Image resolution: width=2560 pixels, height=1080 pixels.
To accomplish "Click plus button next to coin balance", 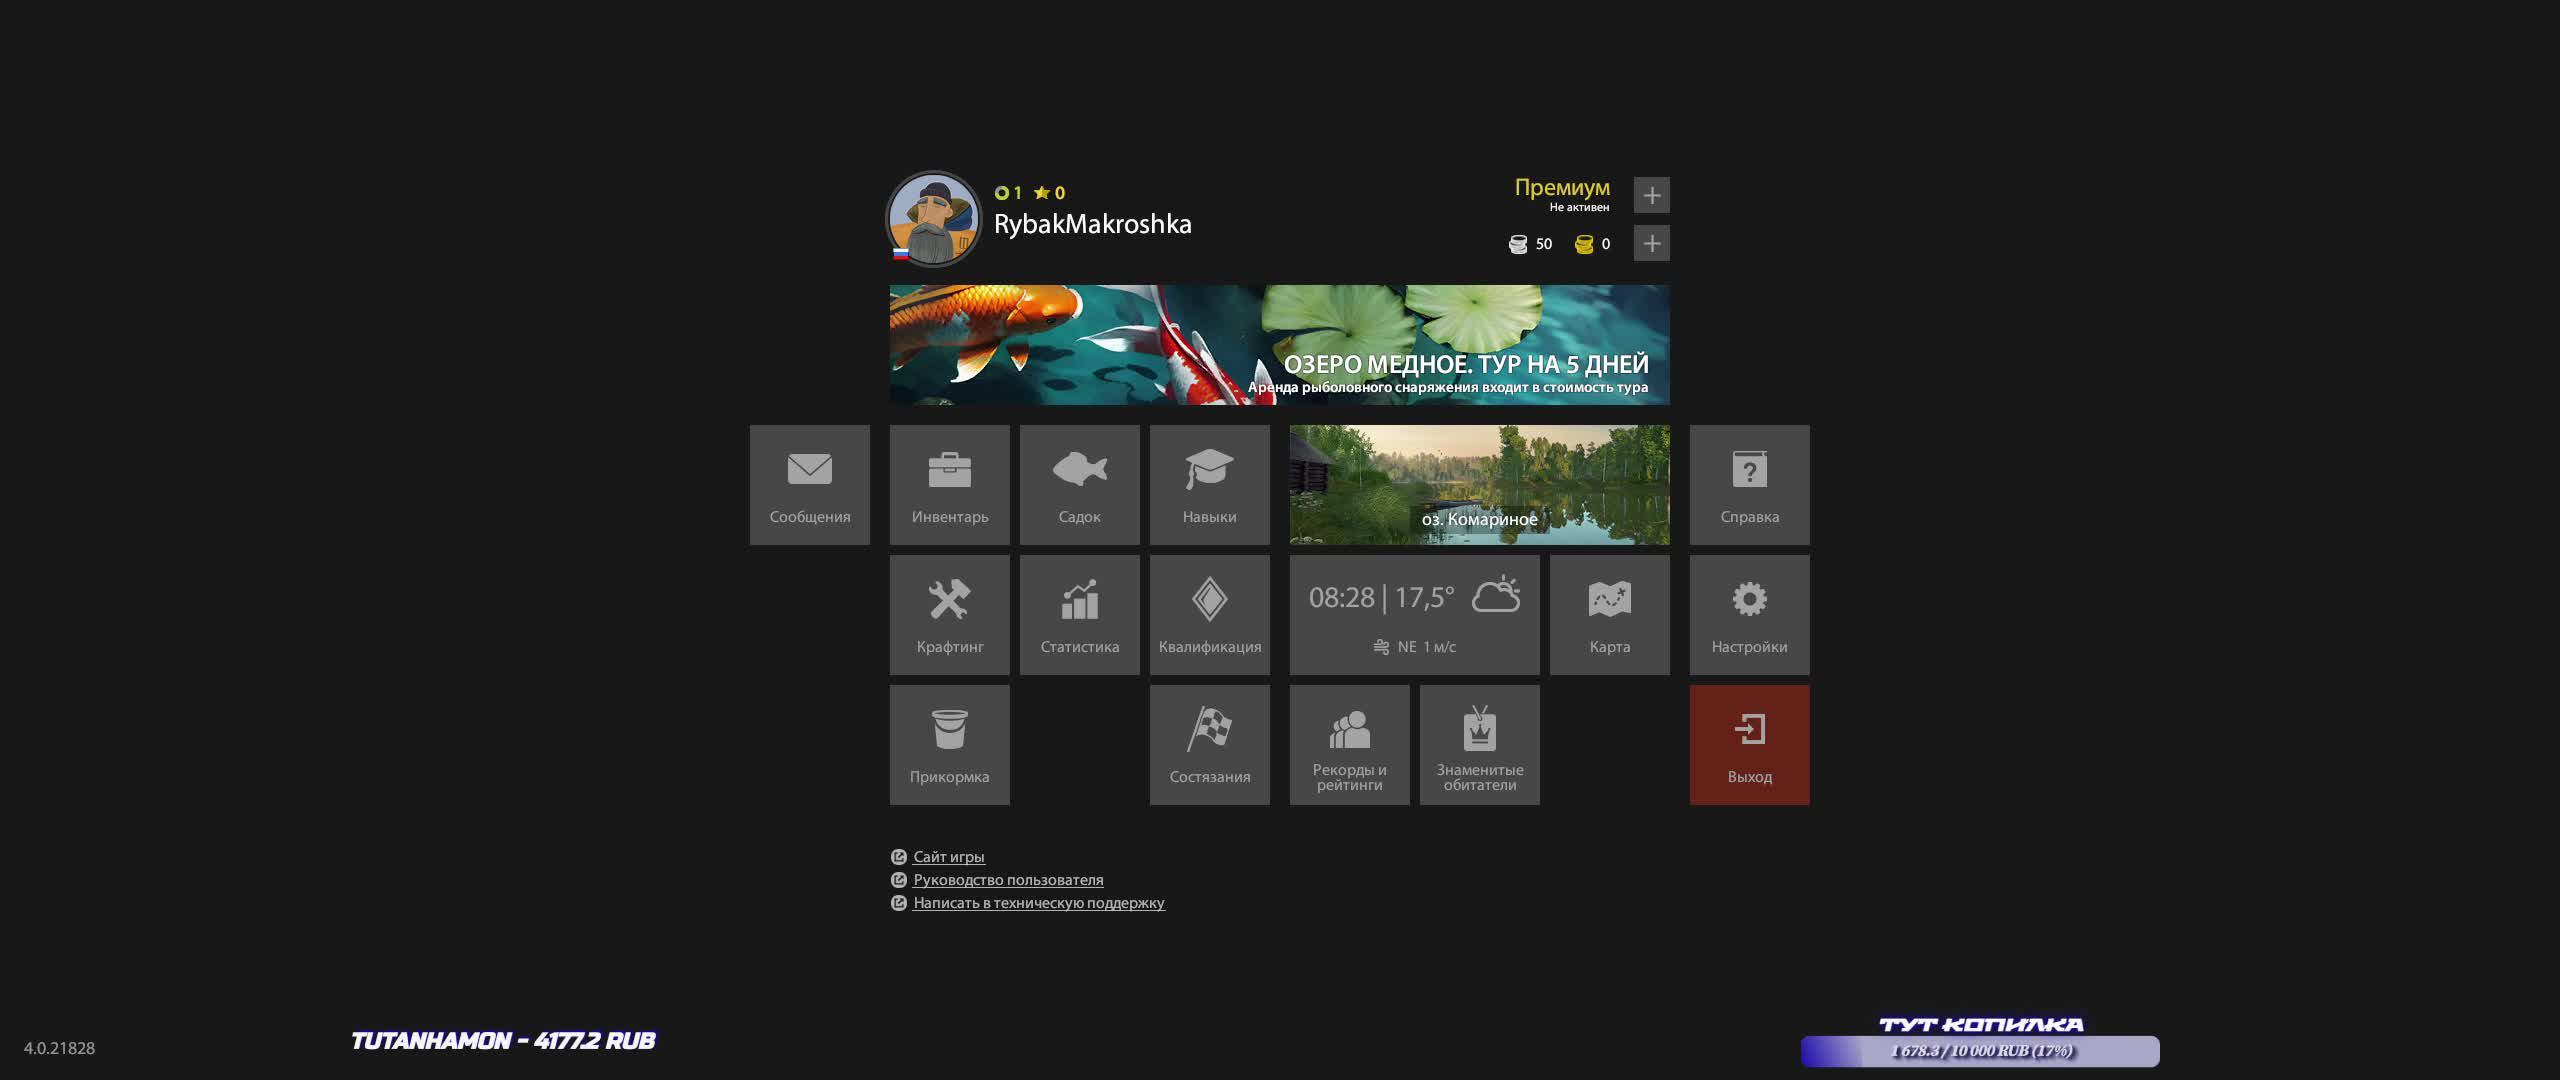I will (x=1651, y=243).
